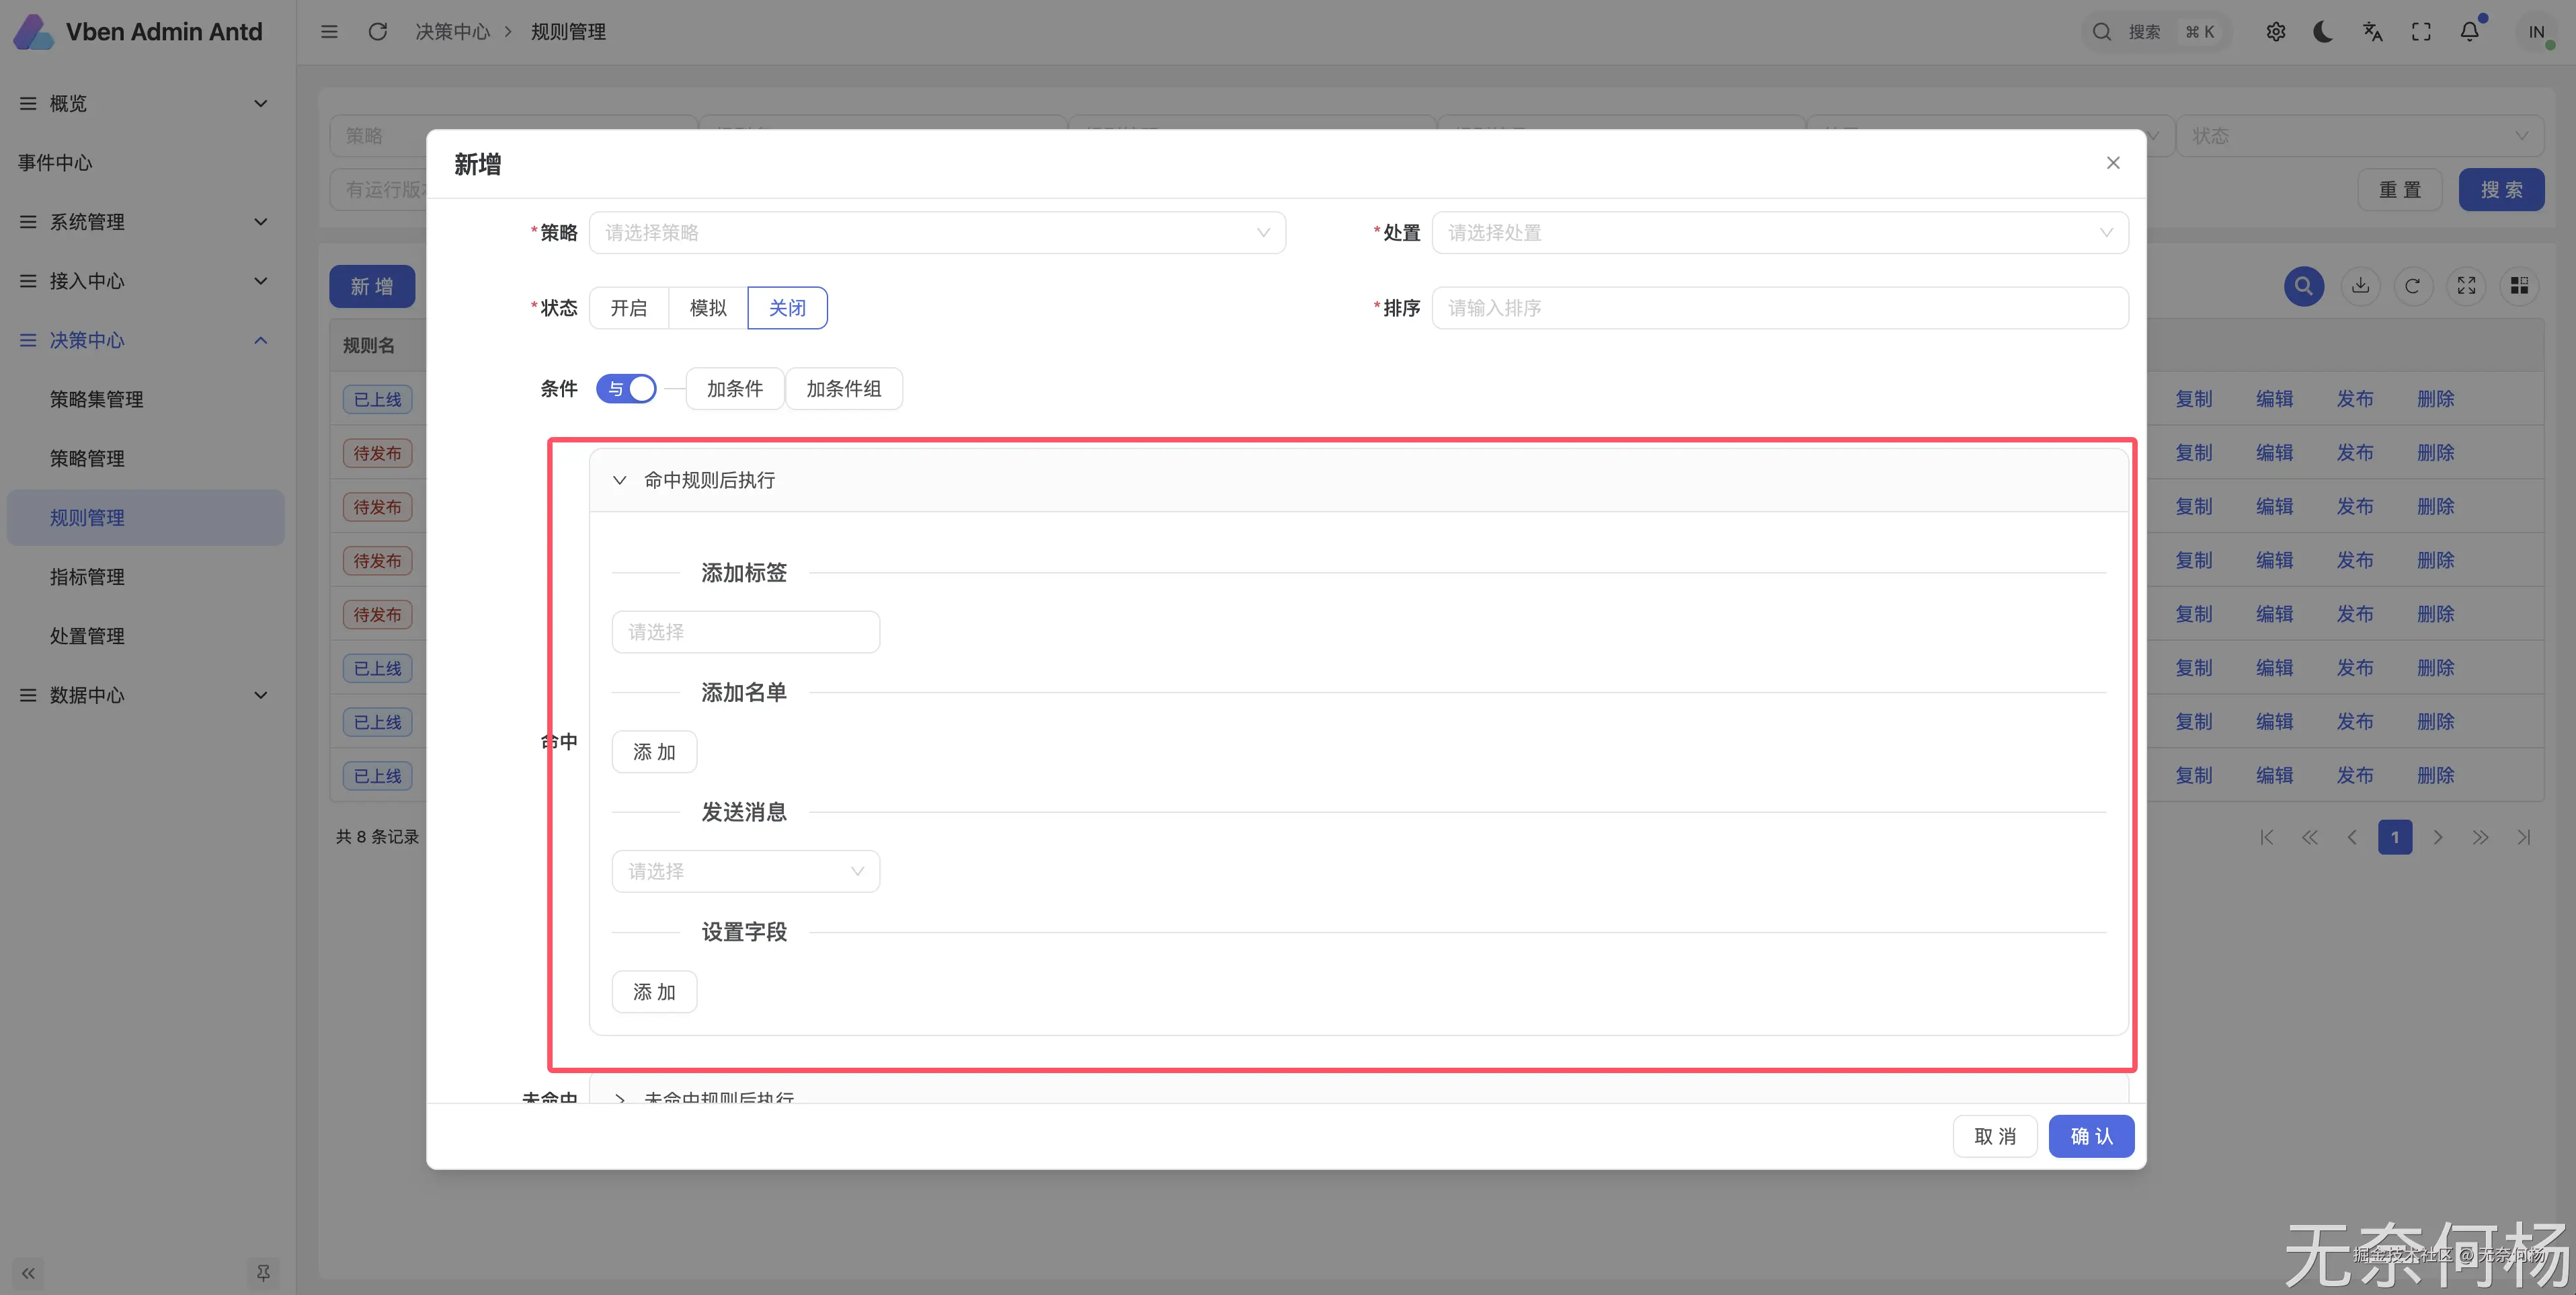Click the 确认 button
Viewport: 2576px width, 1295px height.
tap(2091, 1136)
